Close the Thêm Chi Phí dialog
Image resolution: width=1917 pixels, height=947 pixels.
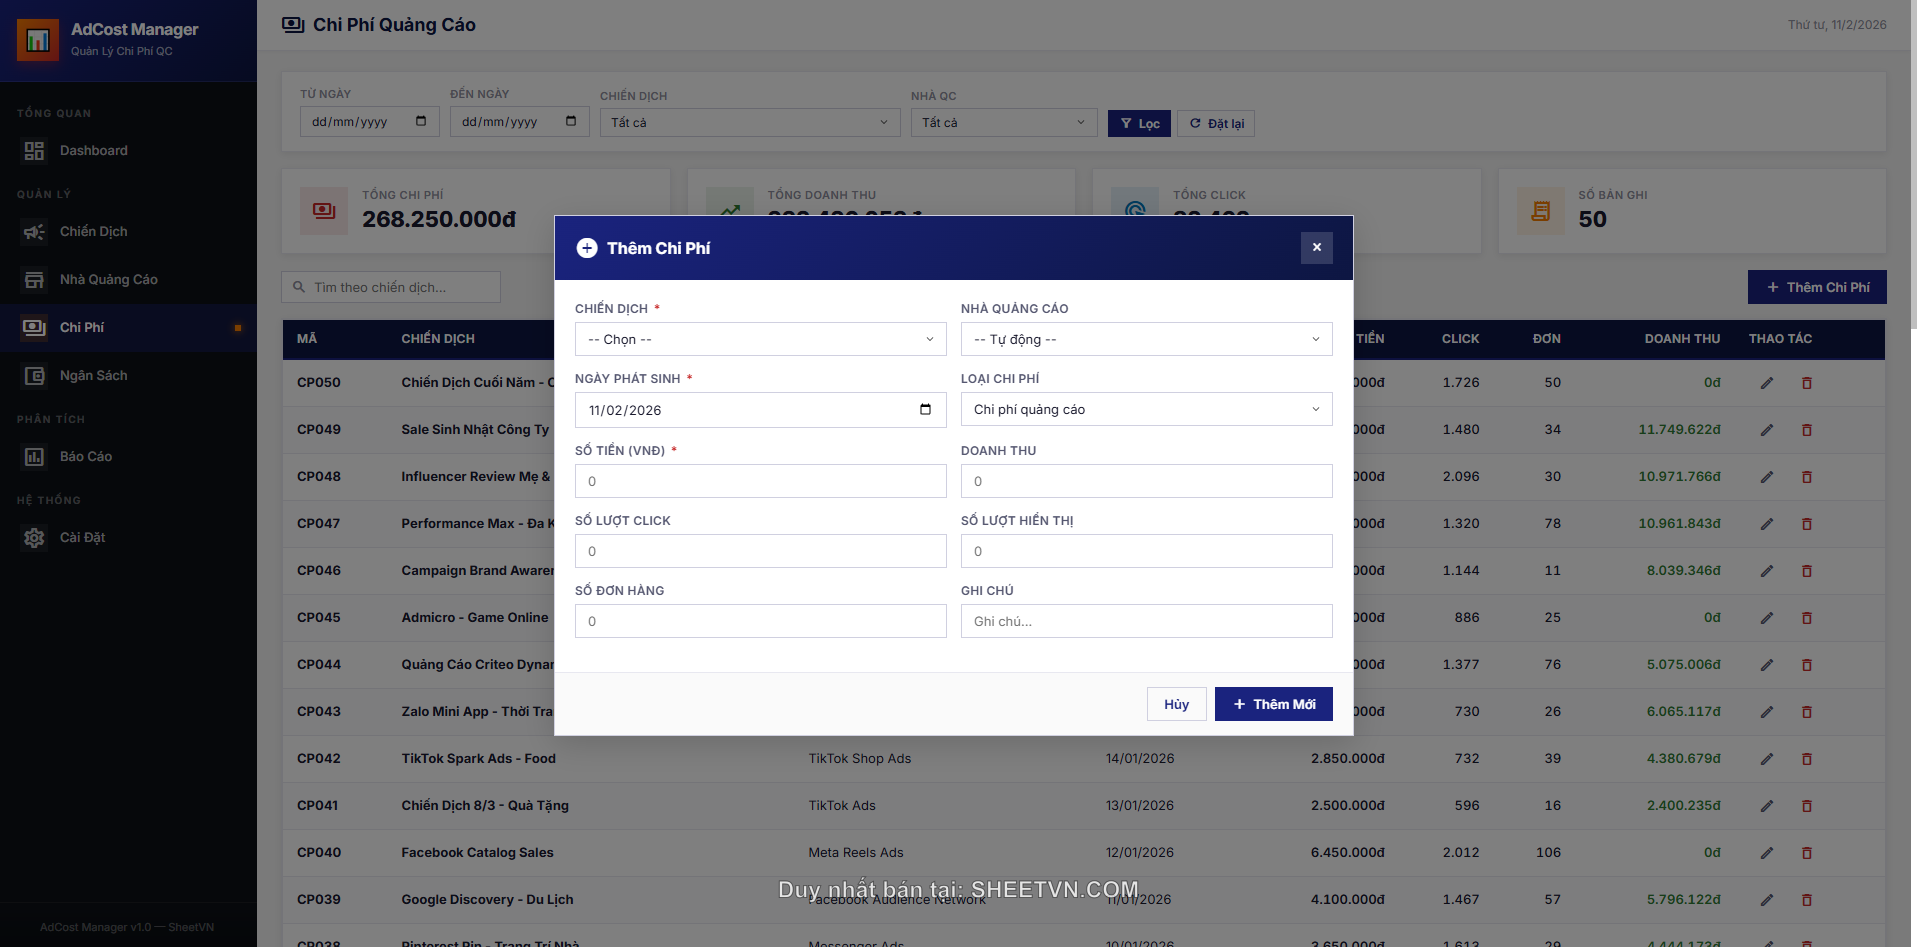1316,247
